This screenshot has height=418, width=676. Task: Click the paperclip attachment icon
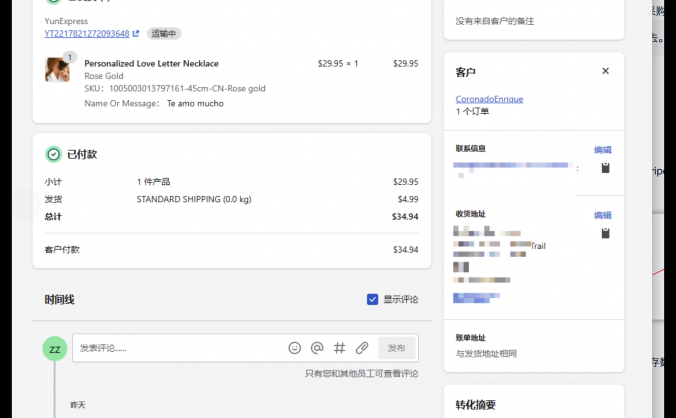[x=362, y=348]
